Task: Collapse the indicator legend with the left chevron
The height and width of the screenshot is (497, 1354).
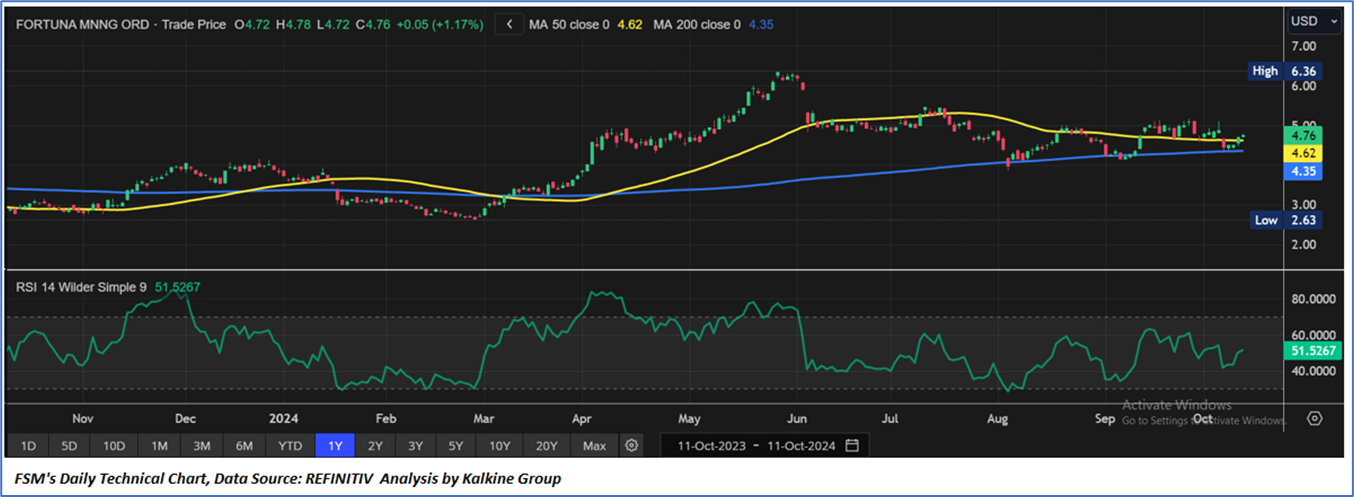Action: [x=510, y=23]
